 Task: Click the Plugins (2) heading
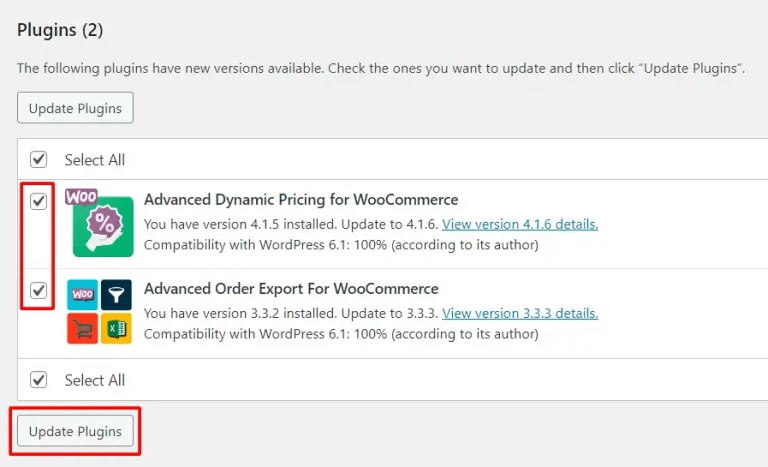(x=60, y=30)
